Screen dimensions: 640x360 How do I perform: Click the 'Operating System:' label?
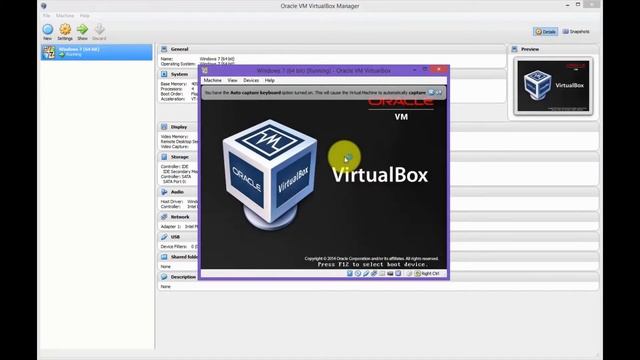[x=178, y=64]
